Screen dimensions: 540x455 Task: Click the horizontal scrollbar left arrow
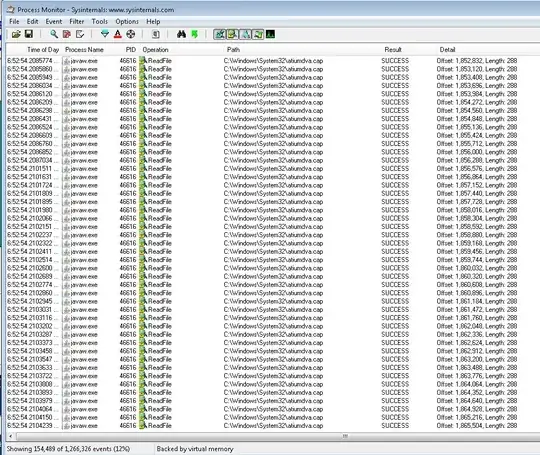pyautogui.click(x=11, y=436)
